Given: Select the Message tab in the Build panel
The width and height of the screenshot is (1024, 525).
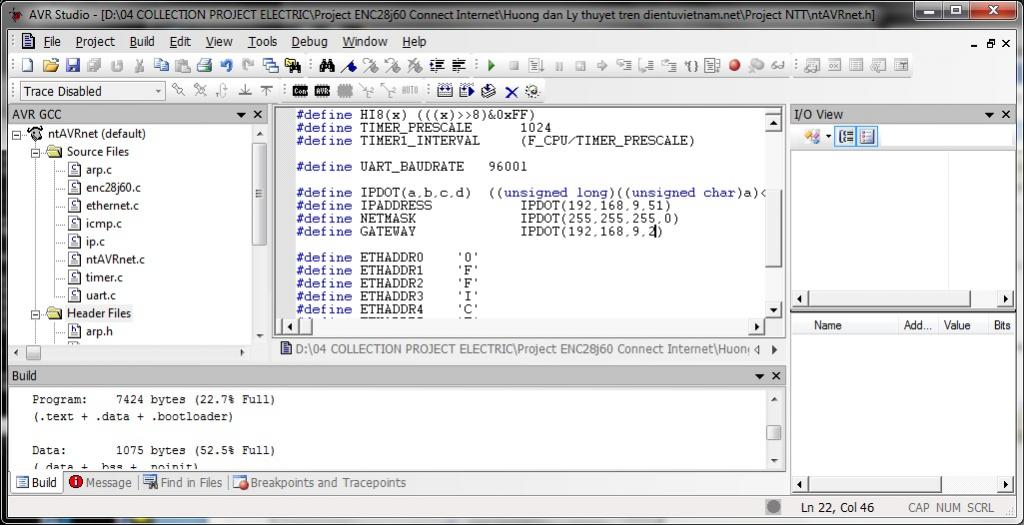Looking at the screenshot, I should pos(100,482).
